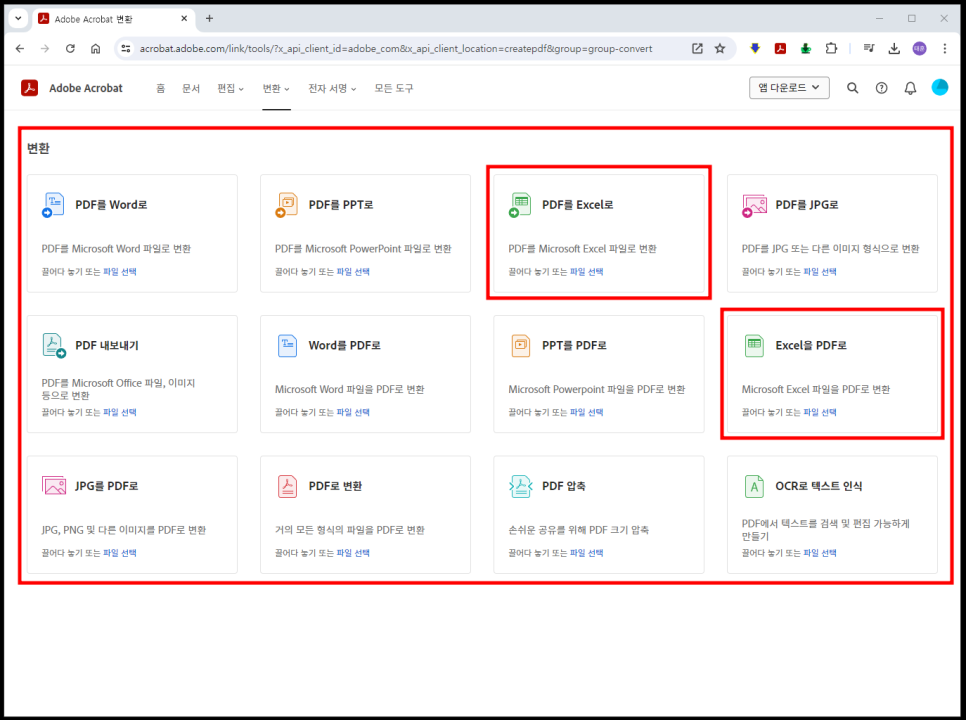This screenshot has width=966, height=720.
Task: Go back with the browser back arrow
Action: click(20, 48)
